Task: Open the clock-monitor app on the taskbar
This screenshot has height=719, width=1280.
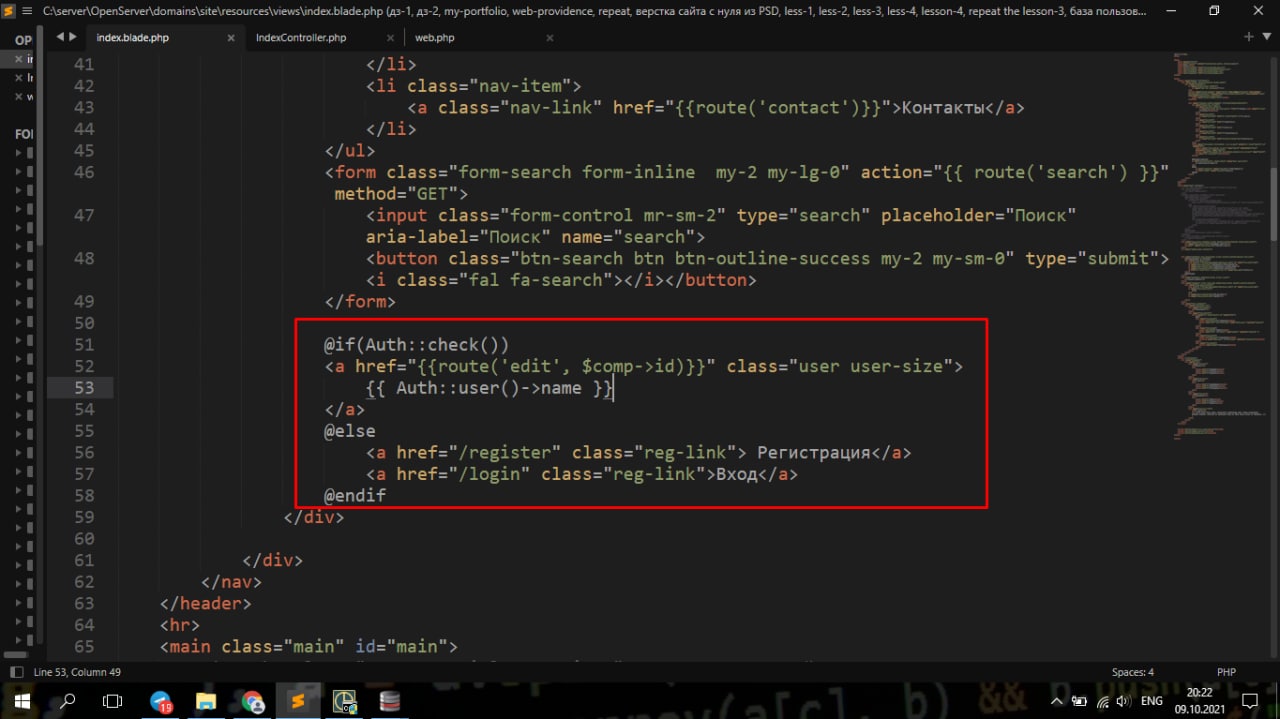Action: (344, 702)
